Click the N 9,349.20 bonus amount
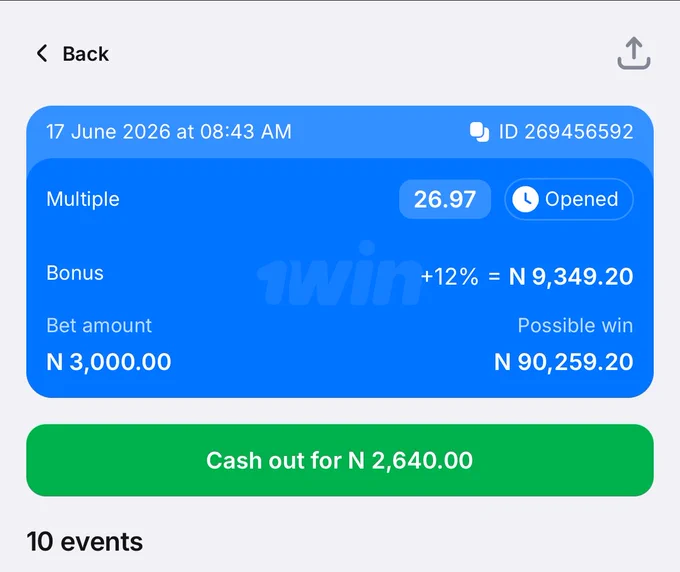680x572 pixels. [x=571, y=277]
